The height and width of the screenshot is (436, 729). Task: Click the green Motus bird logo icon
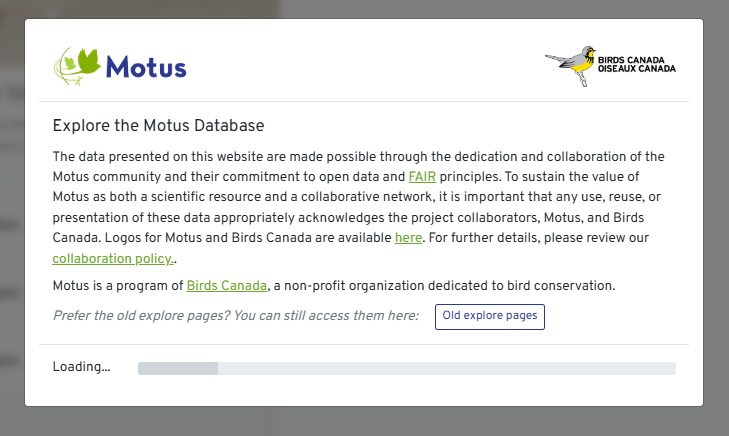click(x=76, y=66)
